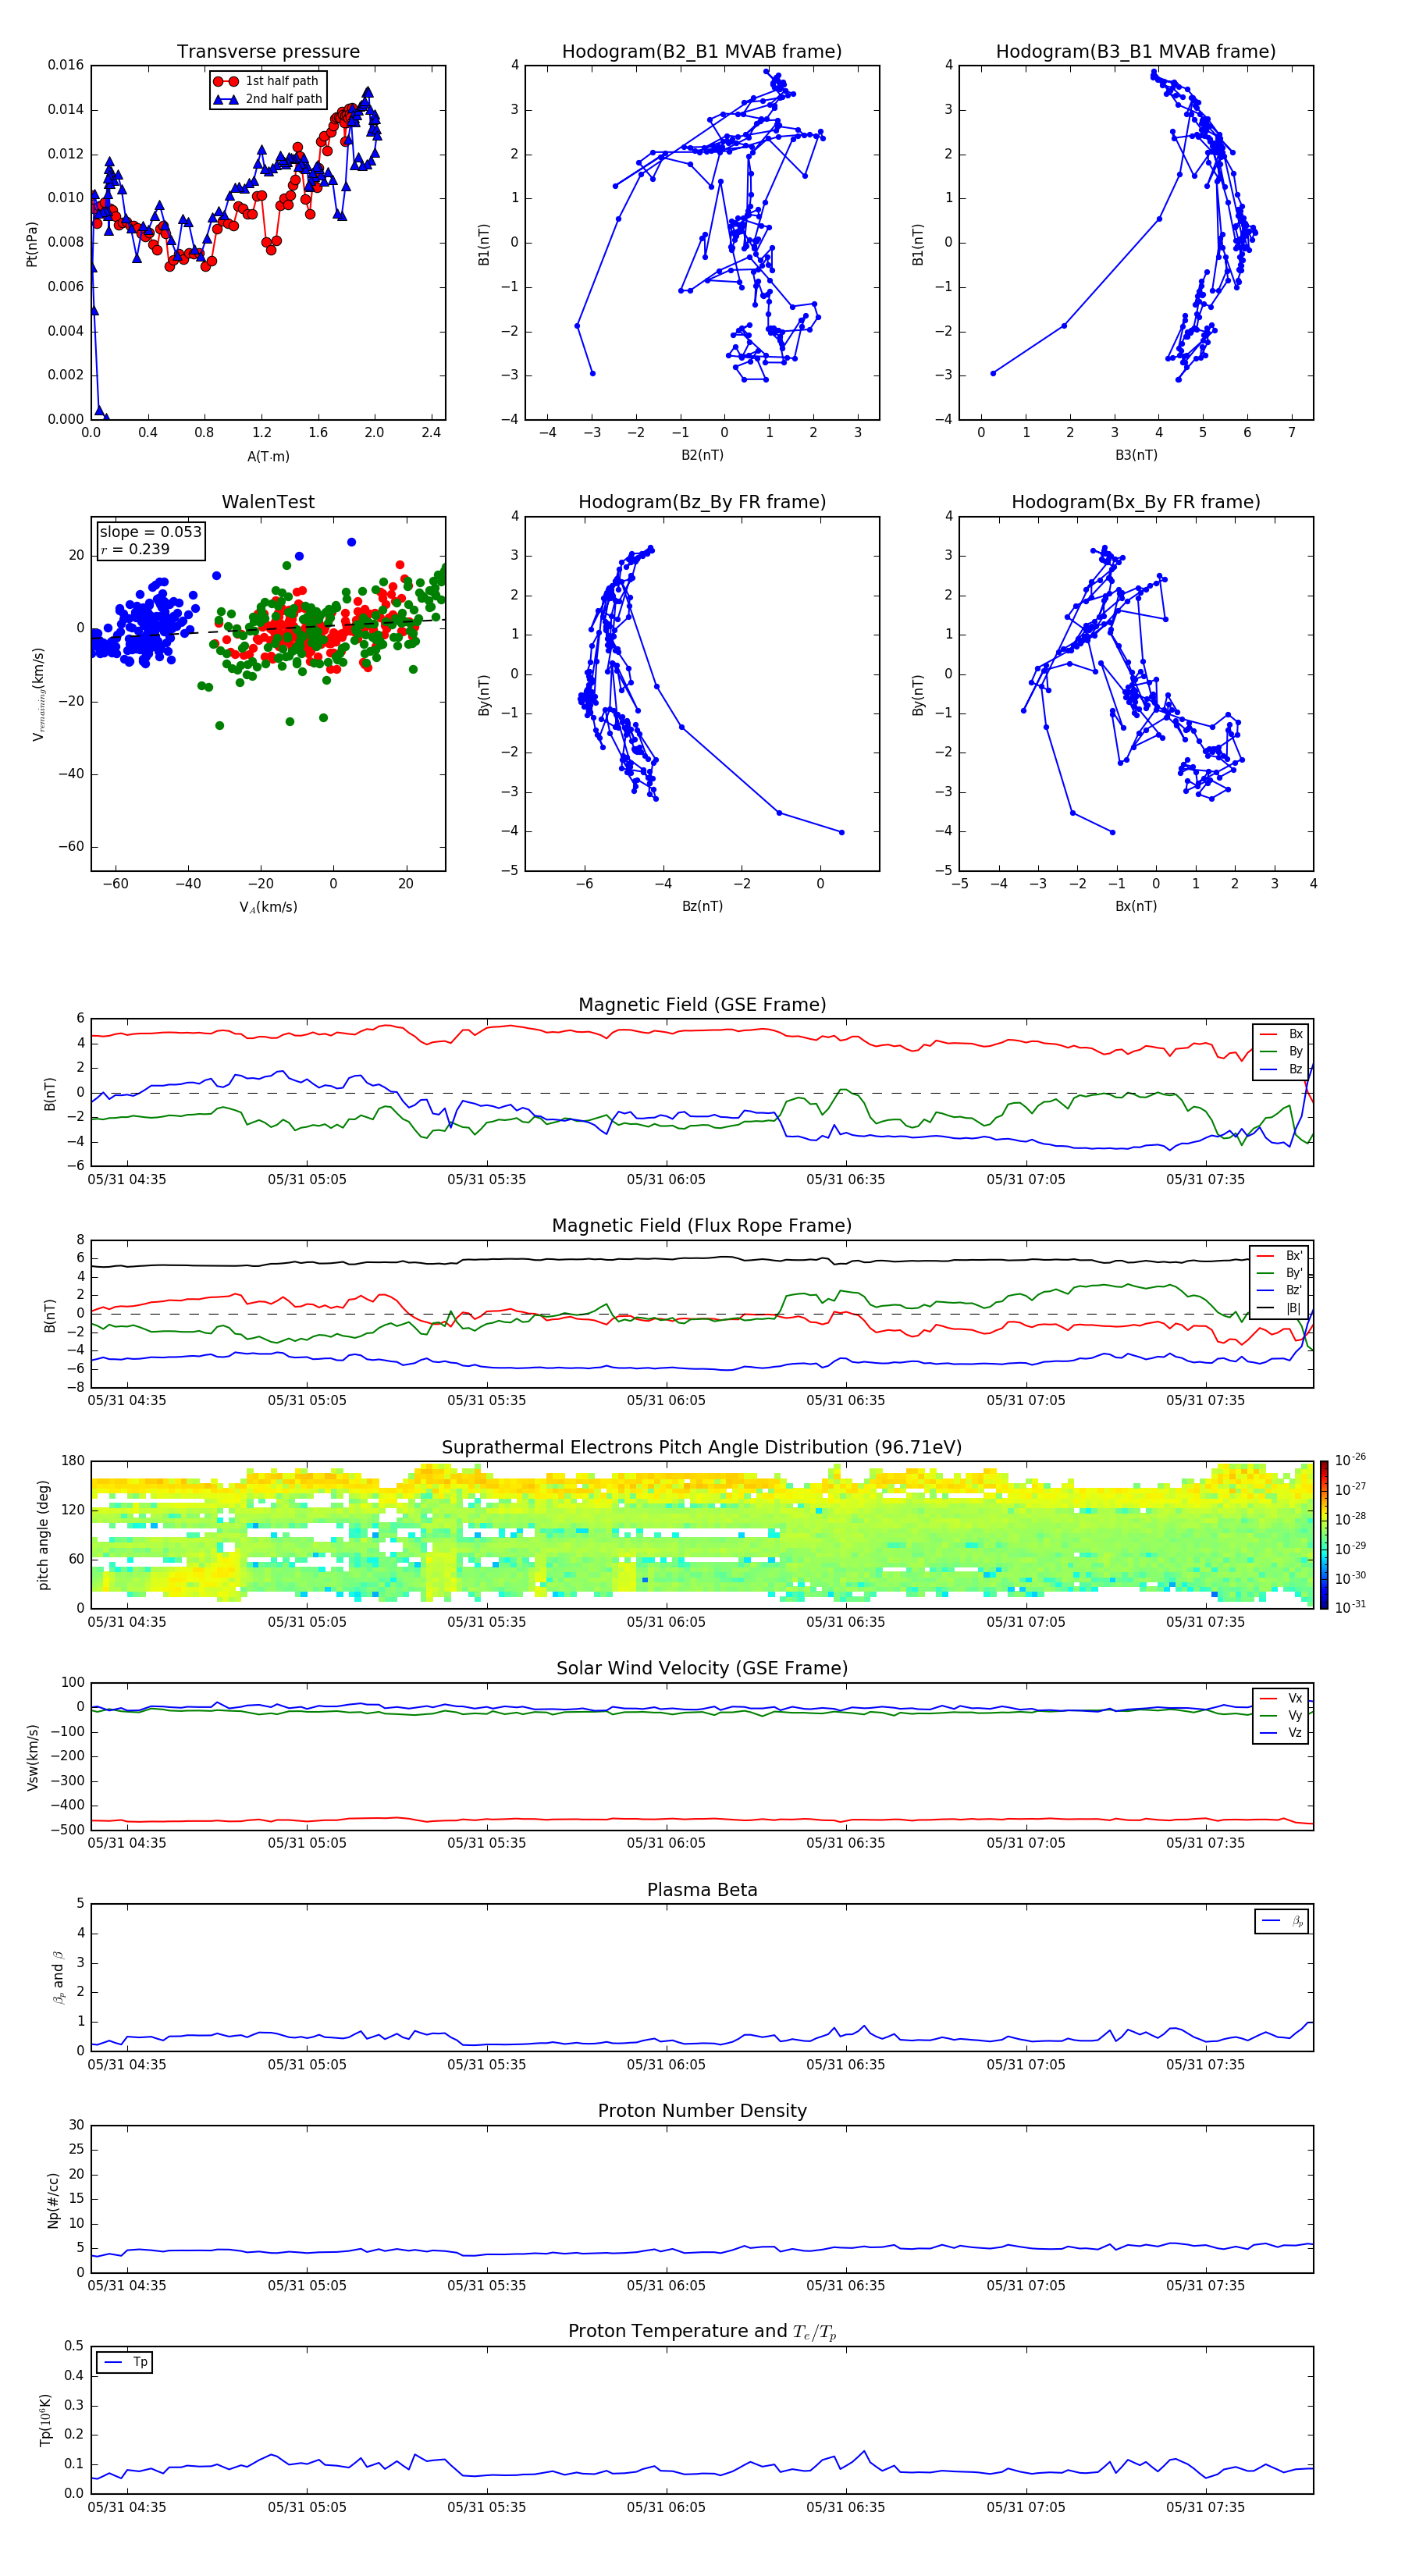Click the |B| entry in flux rope legend

[x=1280, y=1308]
